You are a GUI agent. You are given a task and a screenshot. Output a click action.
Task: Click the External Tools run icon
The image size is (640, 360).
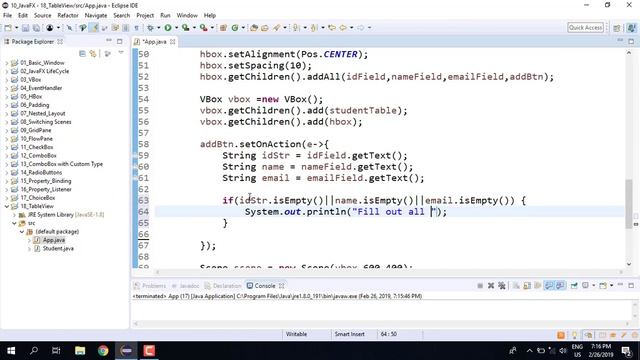203,28
